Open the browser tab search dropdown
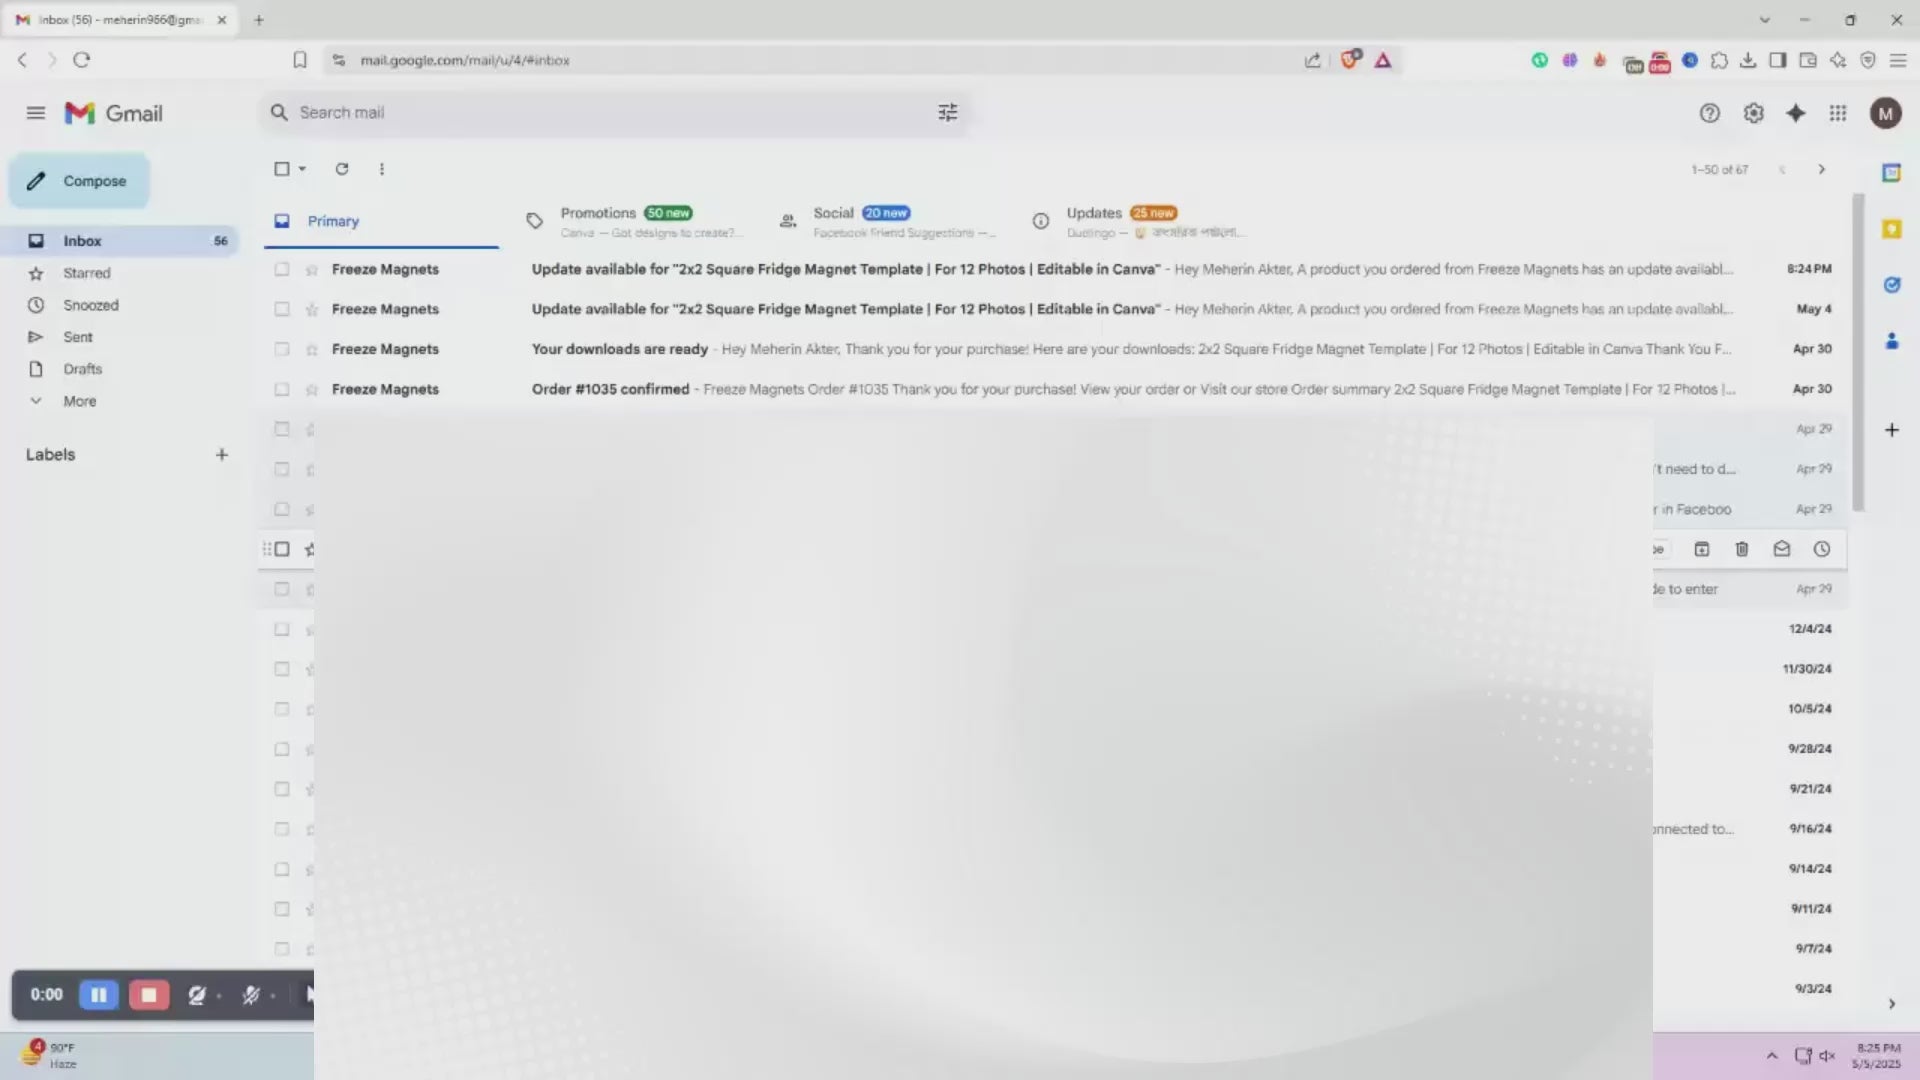This screenshot has width=1920, height=1080. click(x=1764, y=20)
